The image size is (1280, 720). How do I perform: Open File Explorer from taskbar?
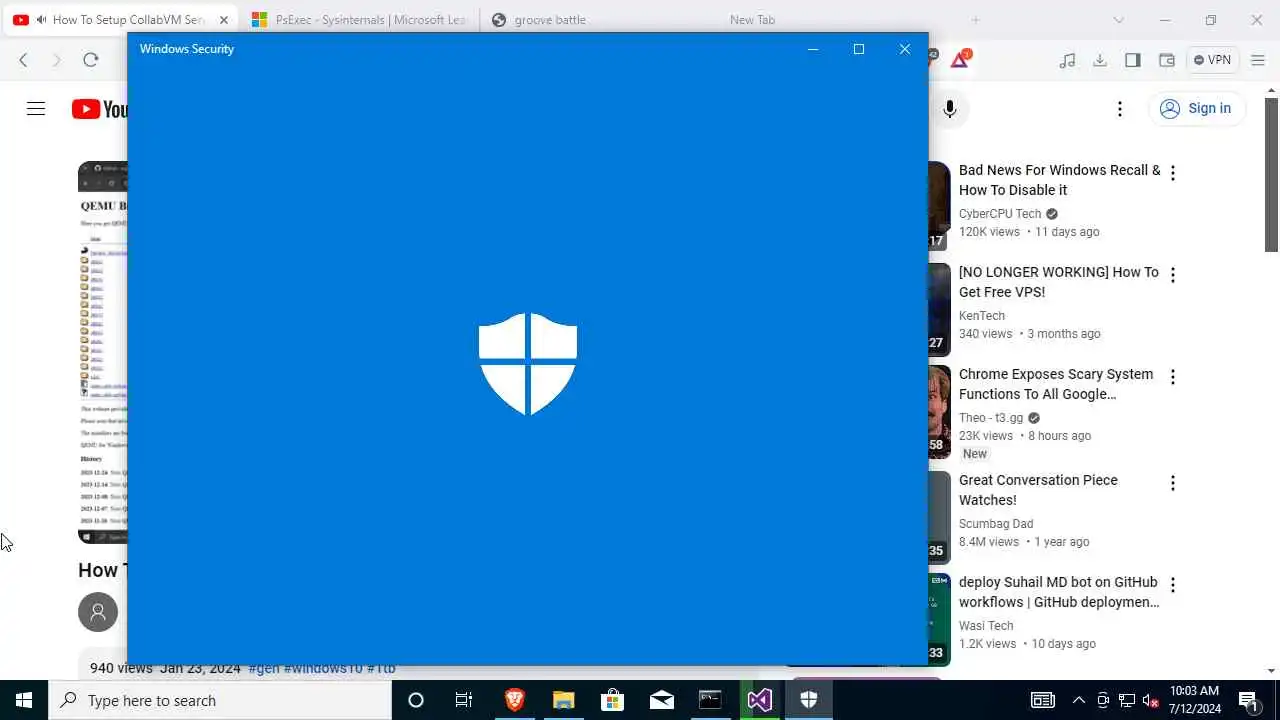pos(563,700)
